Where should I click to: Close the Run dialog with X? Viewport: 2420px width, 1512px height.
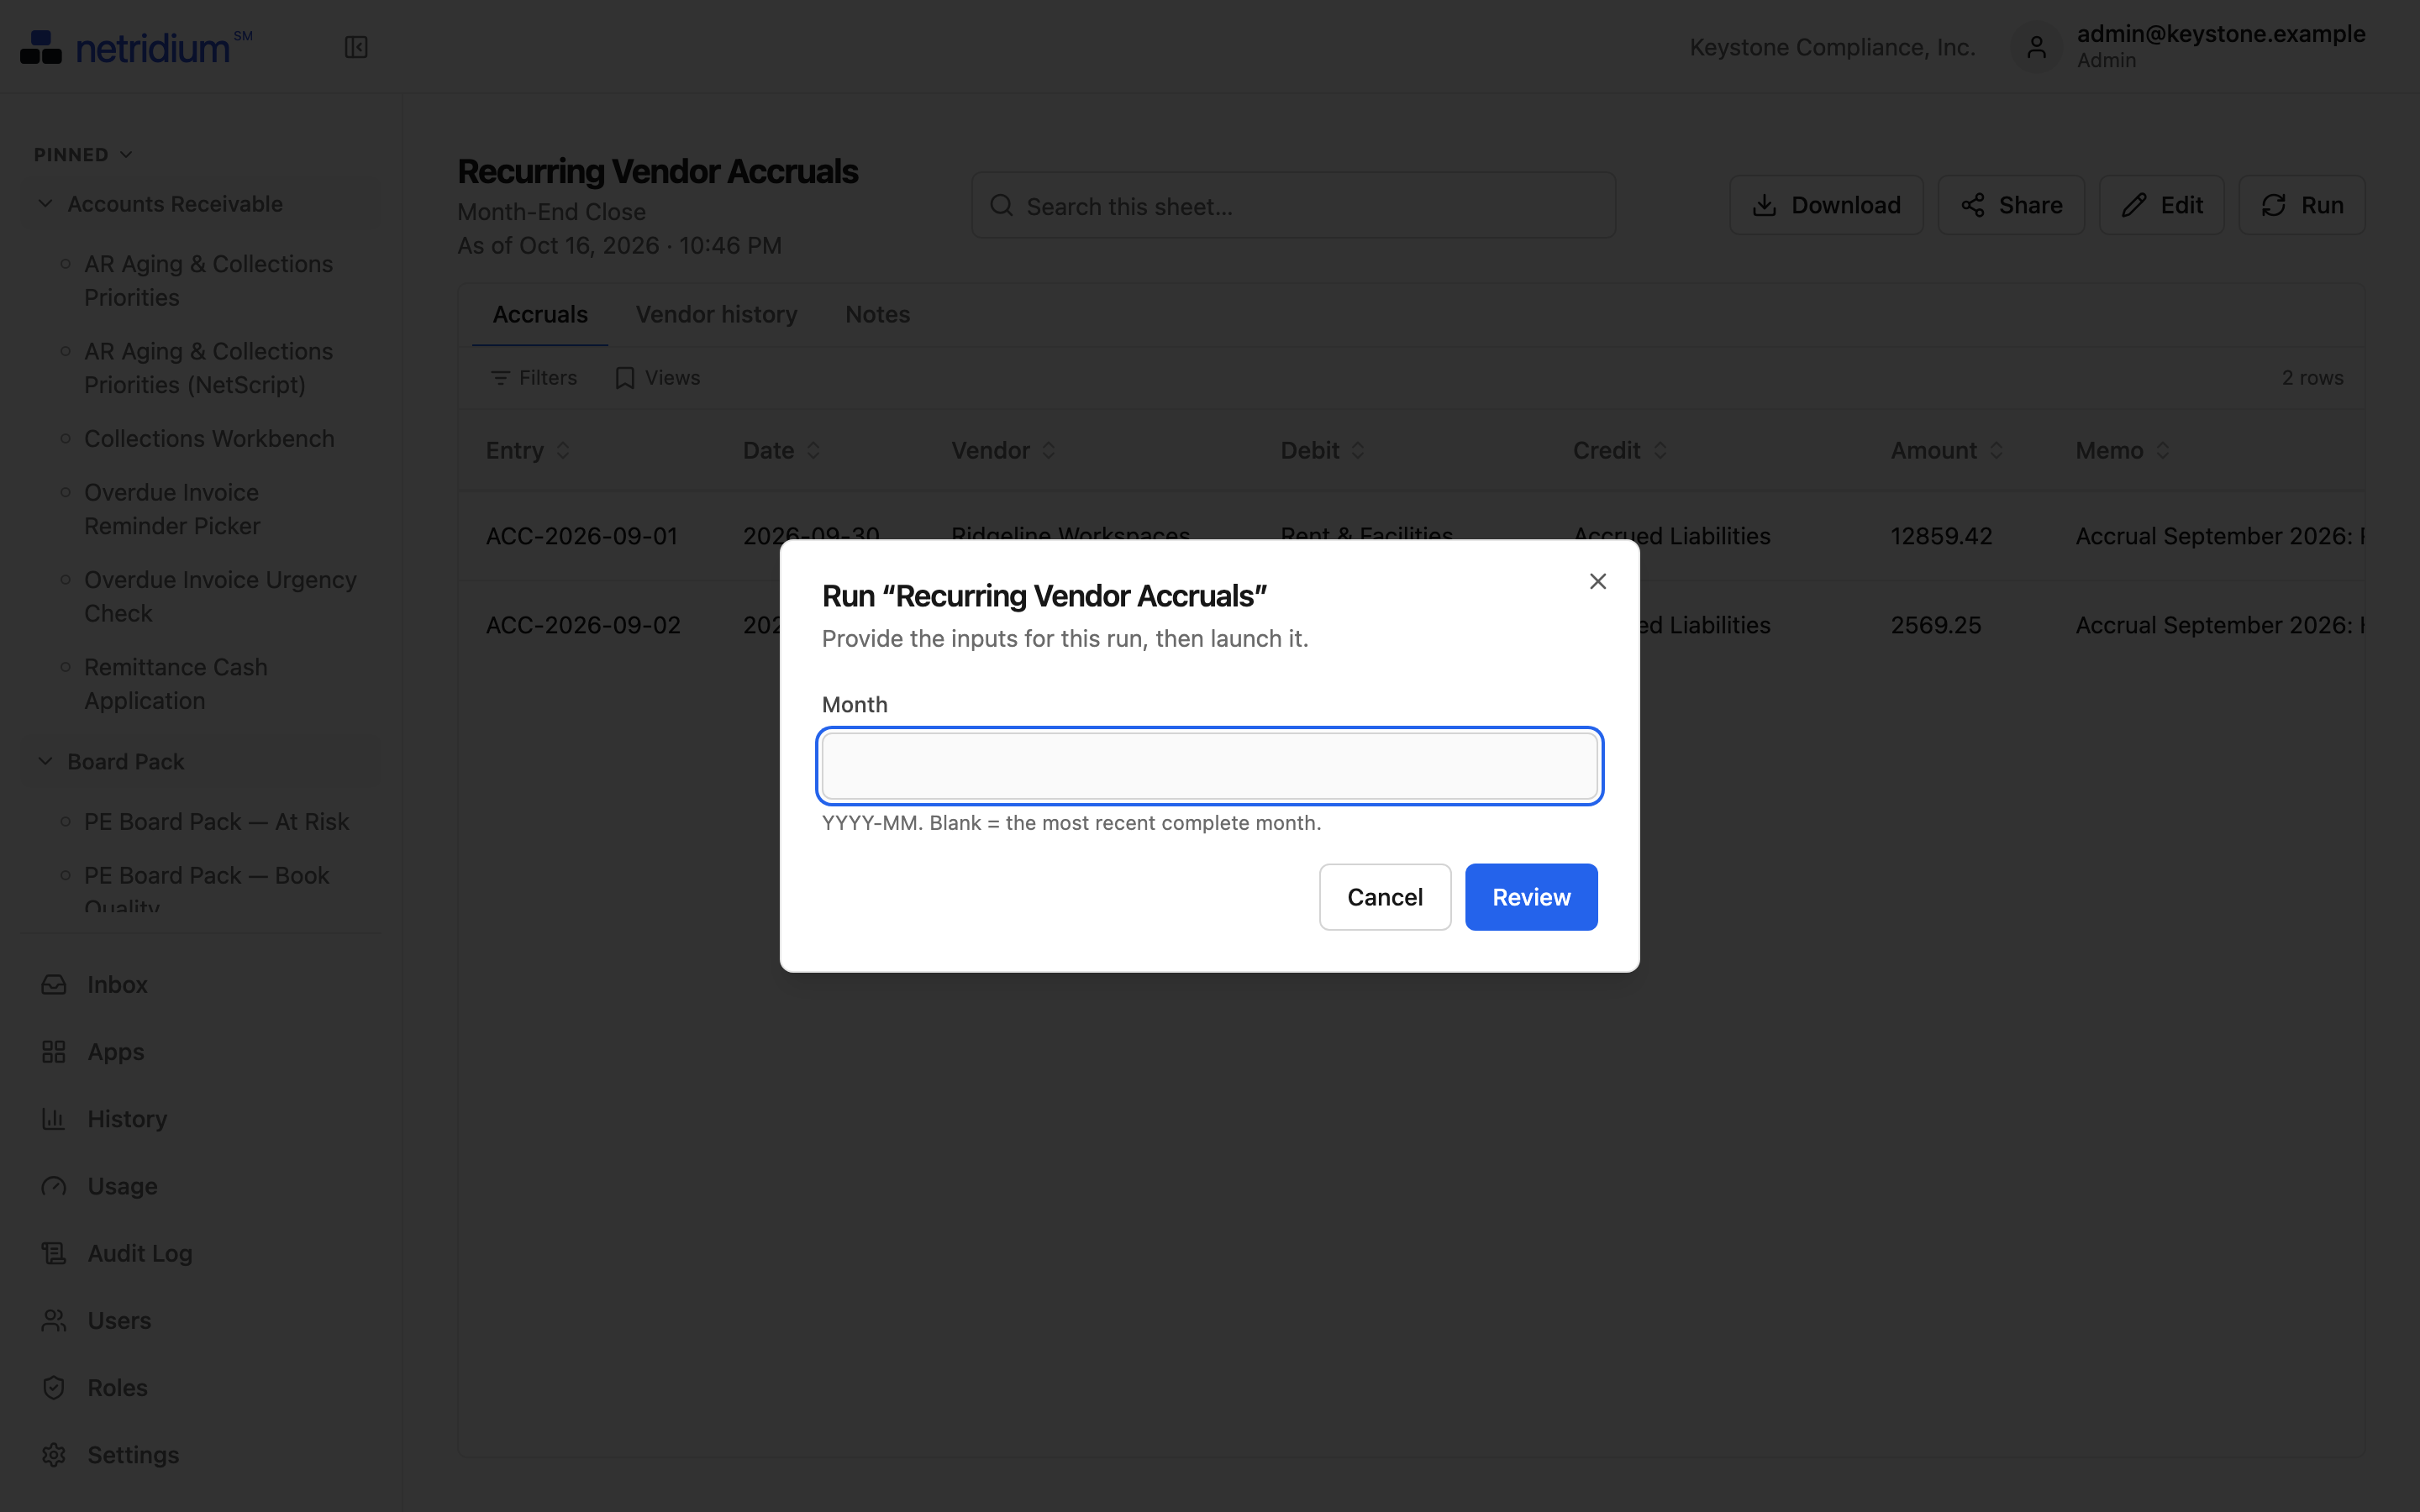[x=1597, y=581]
